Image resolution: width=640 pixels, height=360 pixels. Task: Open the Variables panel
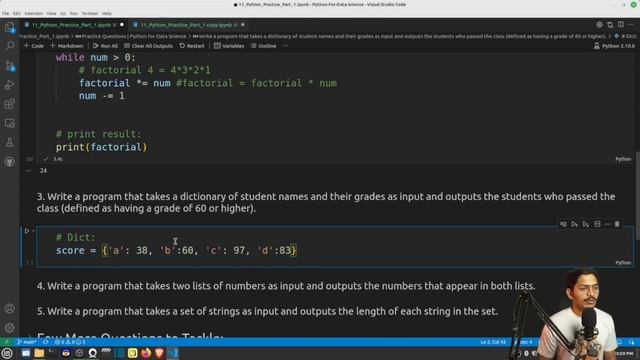229,46
